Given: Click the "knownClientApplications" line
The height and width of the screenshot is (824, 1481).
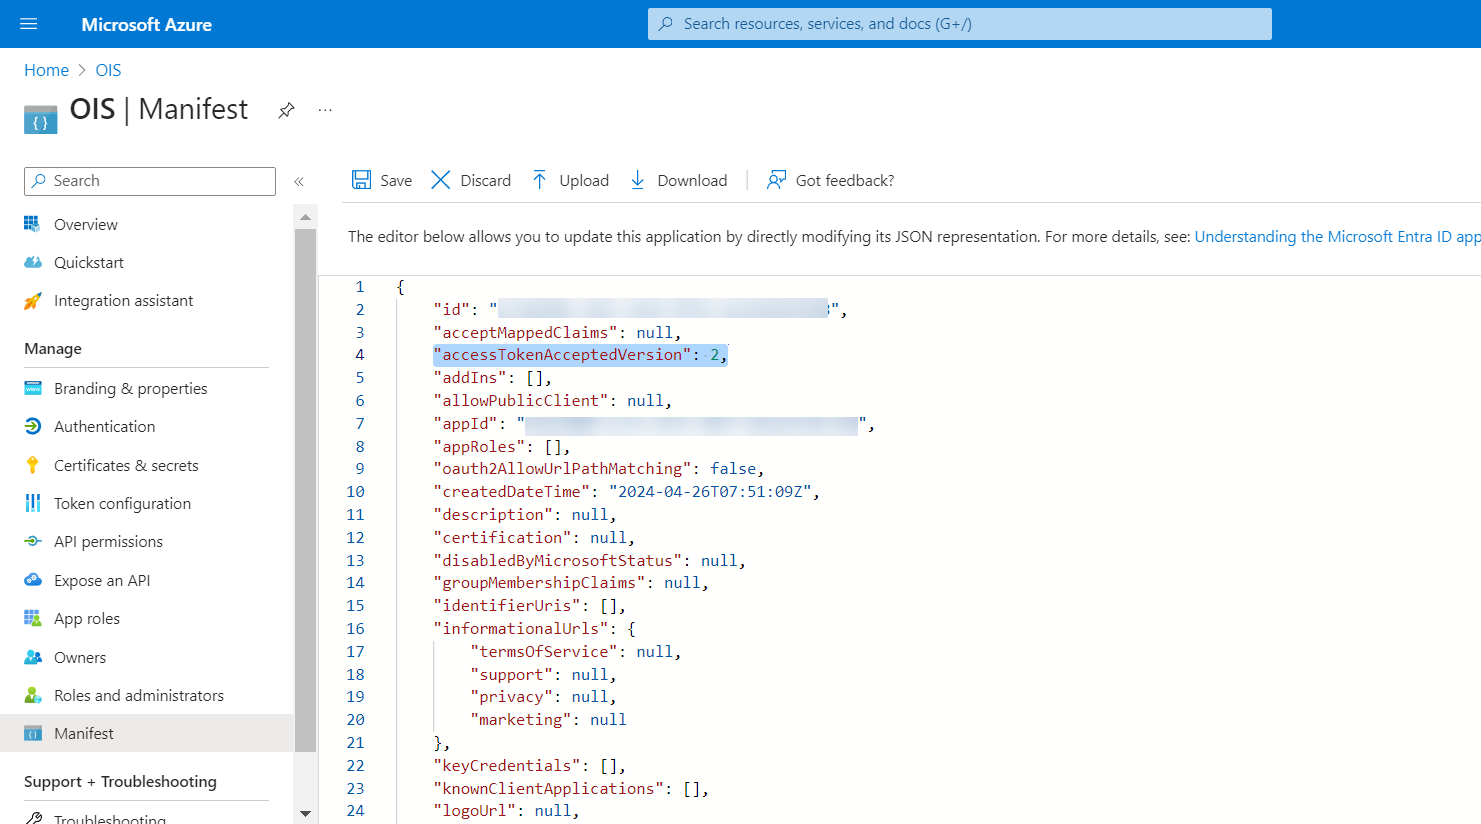Looking at the screenshot, I should click(571, 789).
